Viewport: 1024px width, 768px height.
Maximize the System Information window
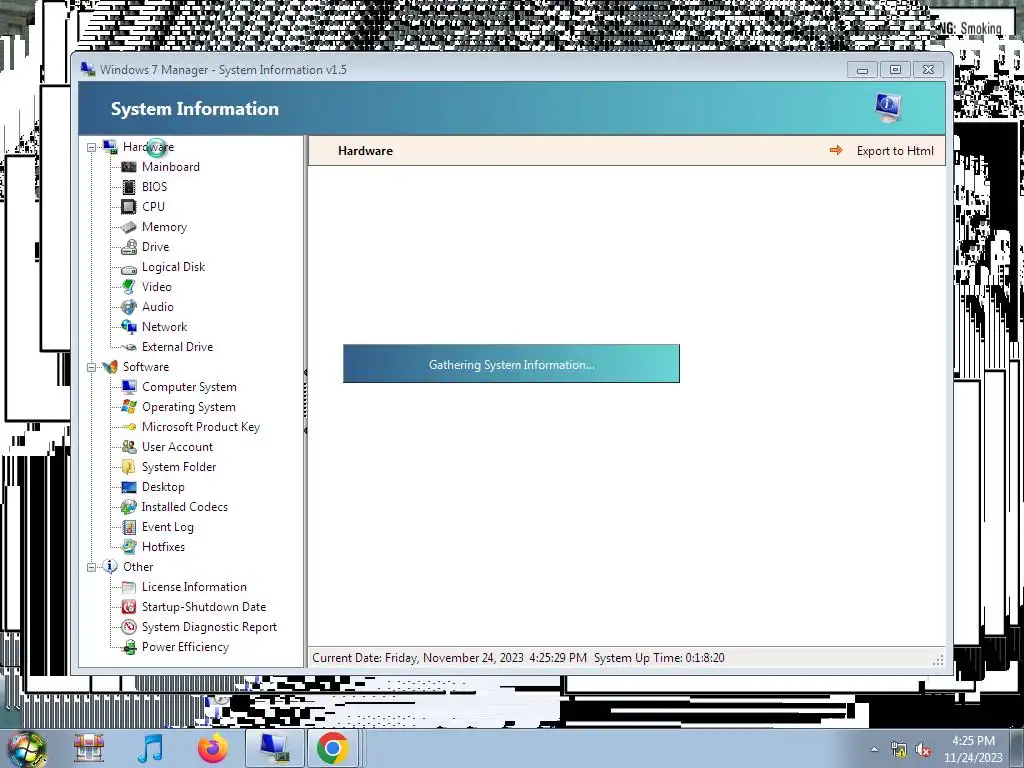click(895, 70)
